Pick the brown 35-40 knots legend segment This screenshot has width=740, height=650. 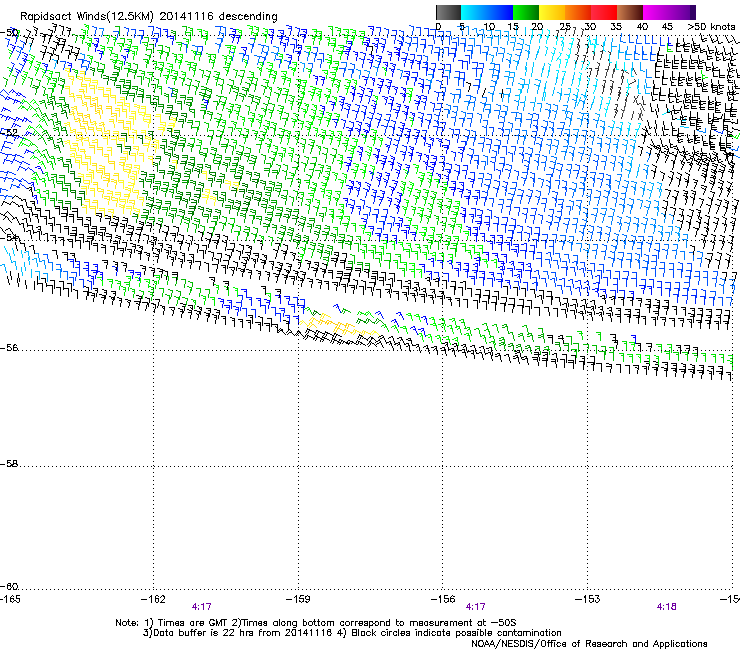coord(630,12)
